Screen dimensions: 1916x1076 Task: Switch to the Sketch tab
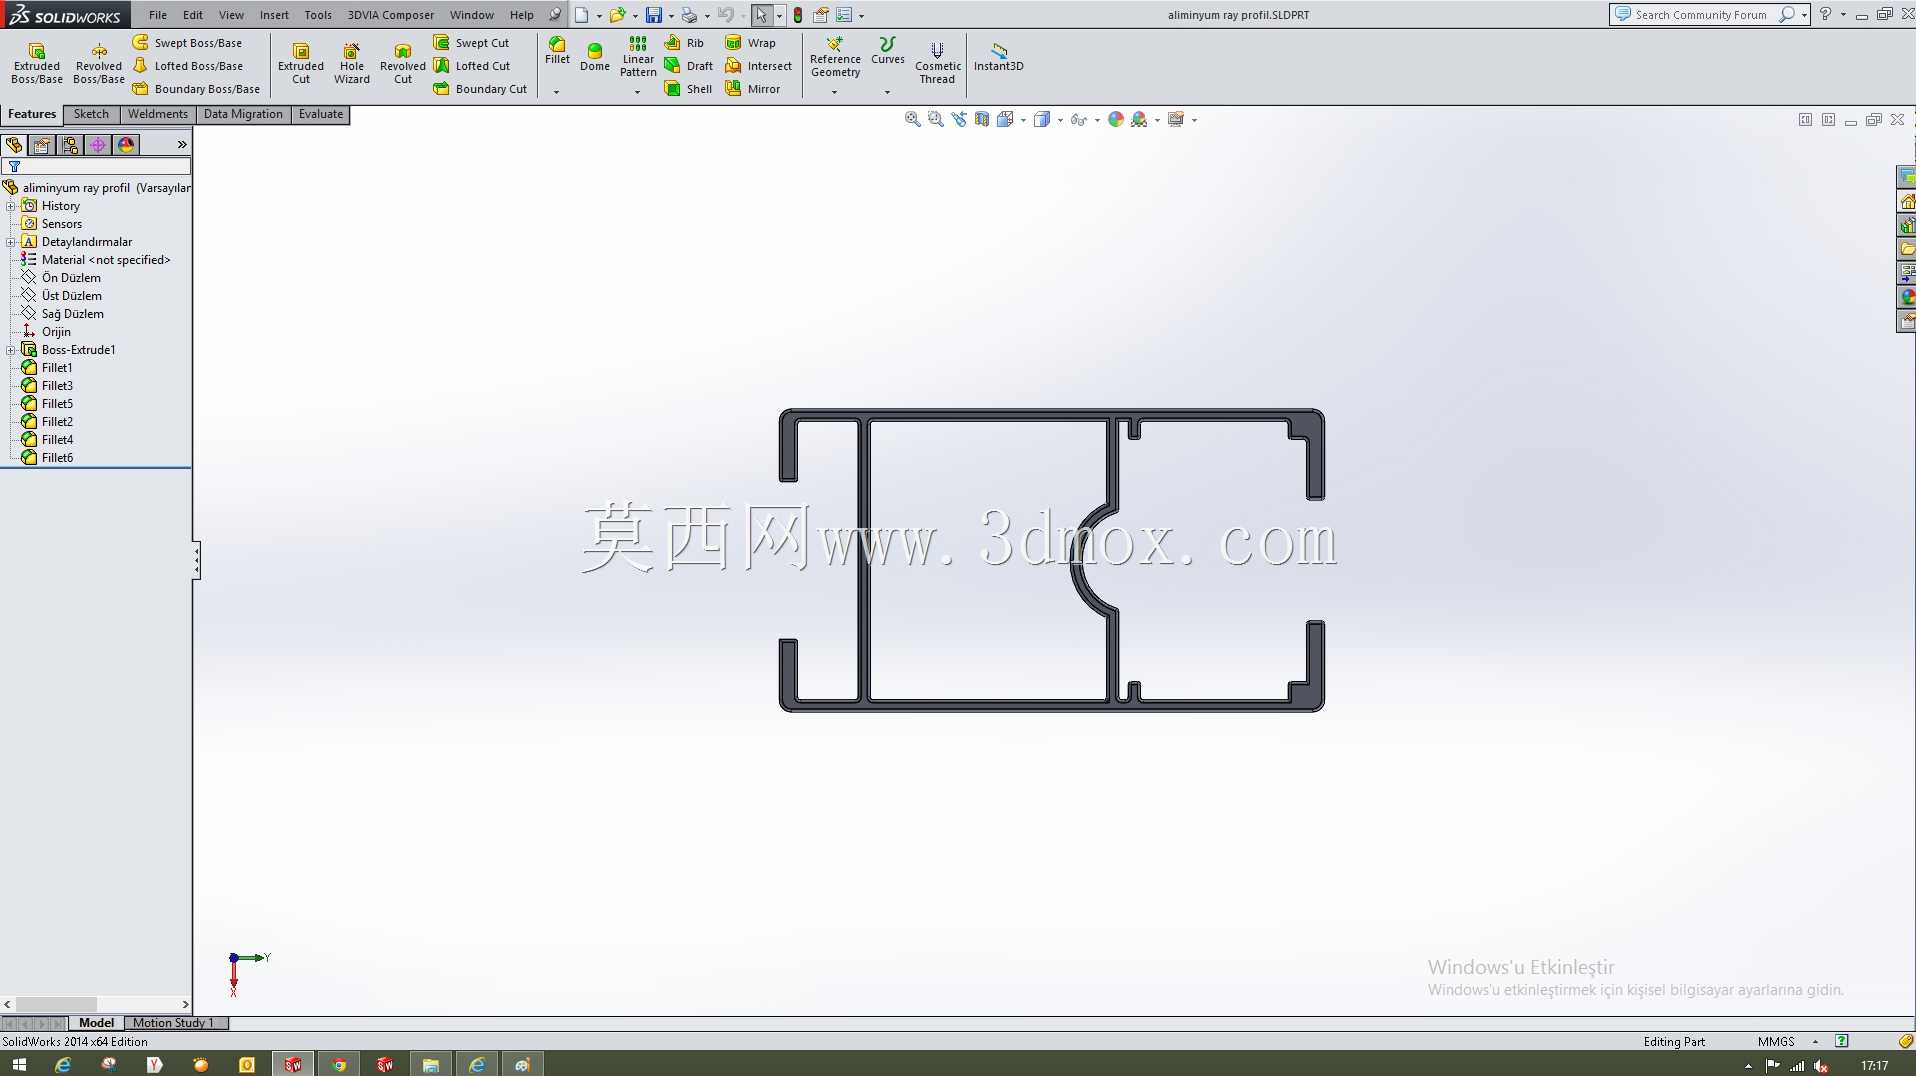click(x=91, y=114)
